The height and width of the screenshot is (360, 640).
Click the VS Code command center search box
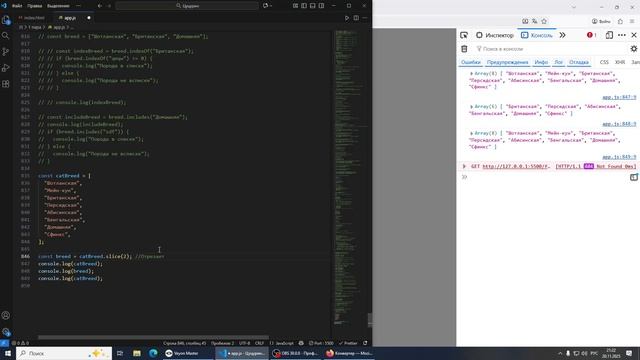(x=187, y=6)
